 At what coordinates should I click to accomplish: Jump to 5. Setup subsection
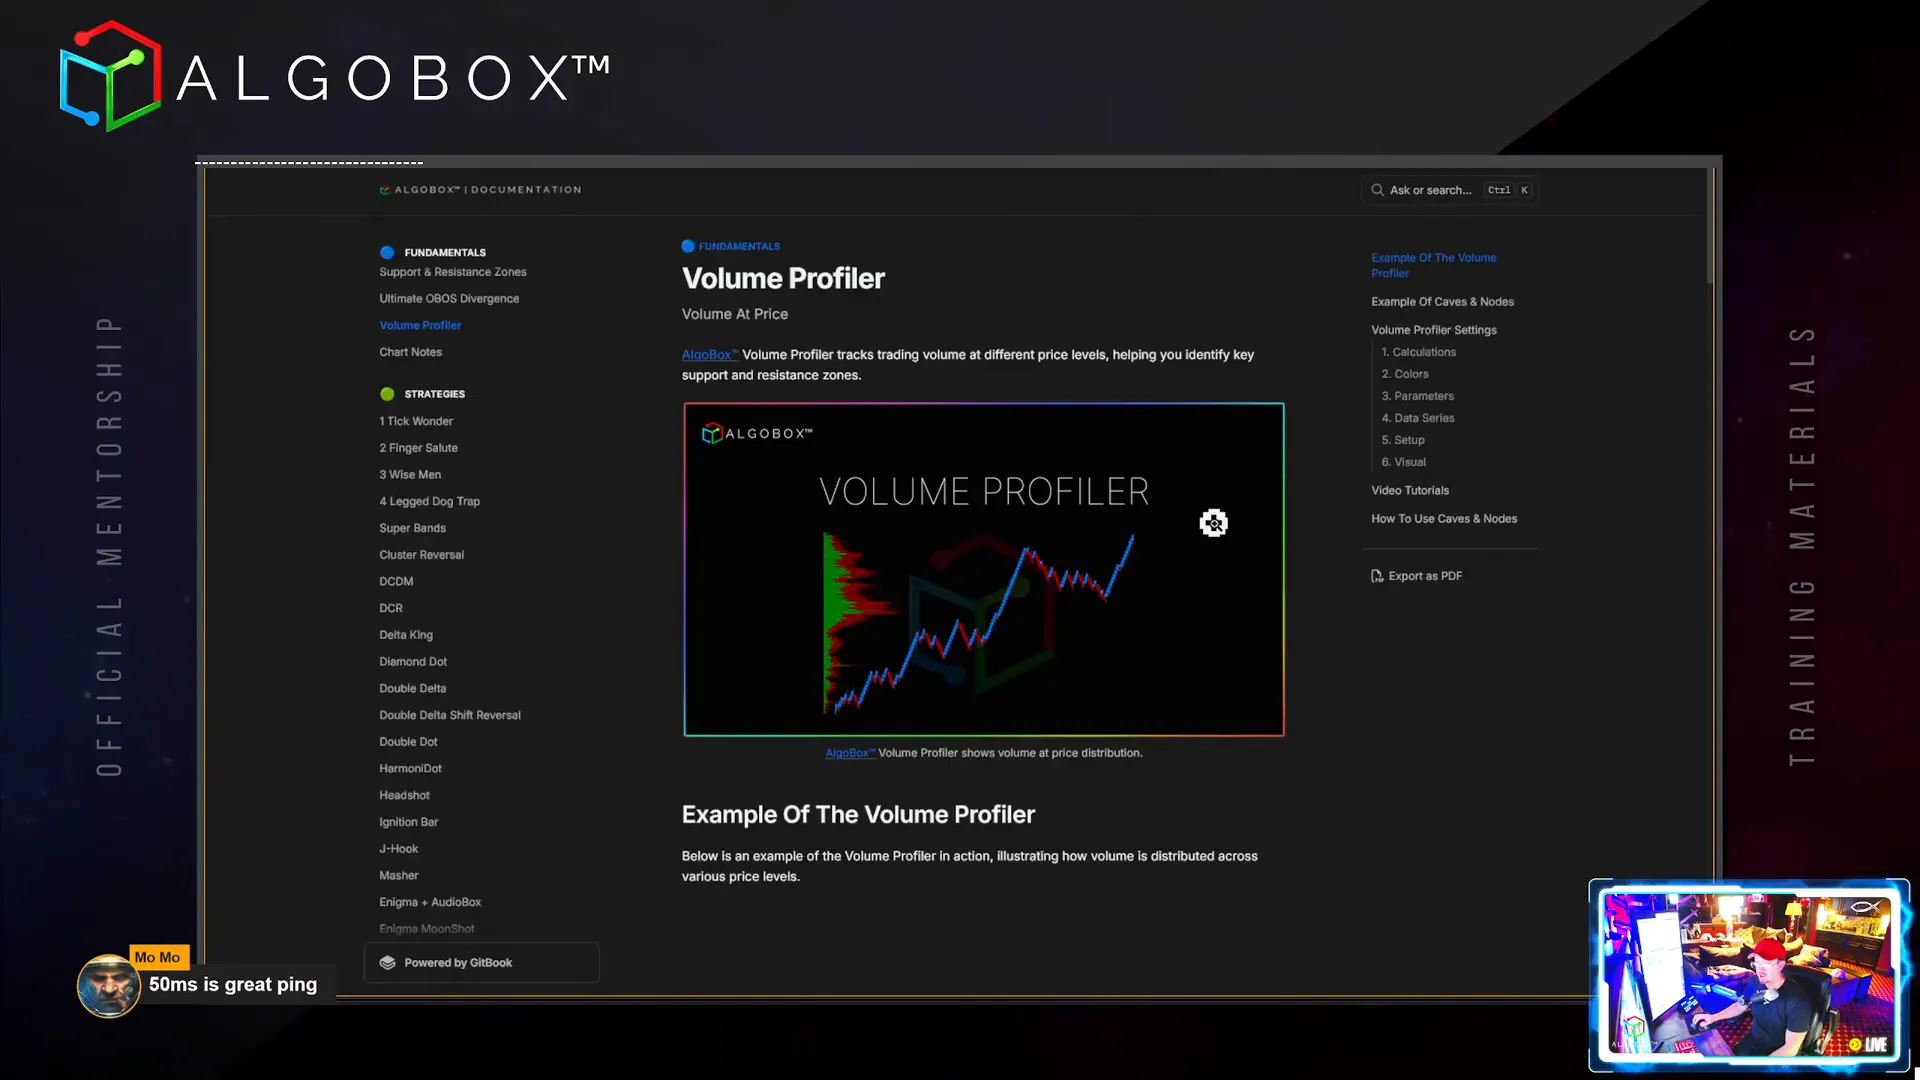1402,440
